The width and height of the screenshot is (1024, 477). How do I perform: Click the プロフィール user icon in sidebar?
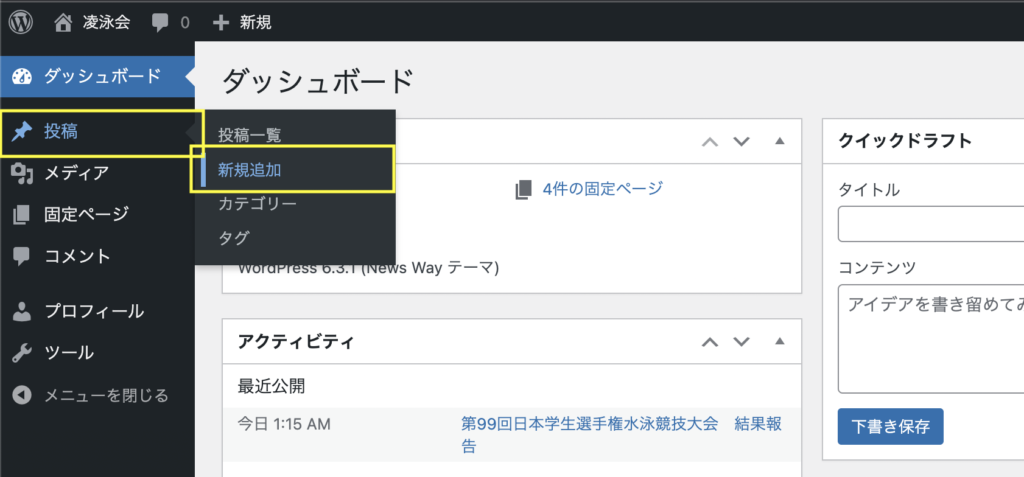[x=21, y=311]
